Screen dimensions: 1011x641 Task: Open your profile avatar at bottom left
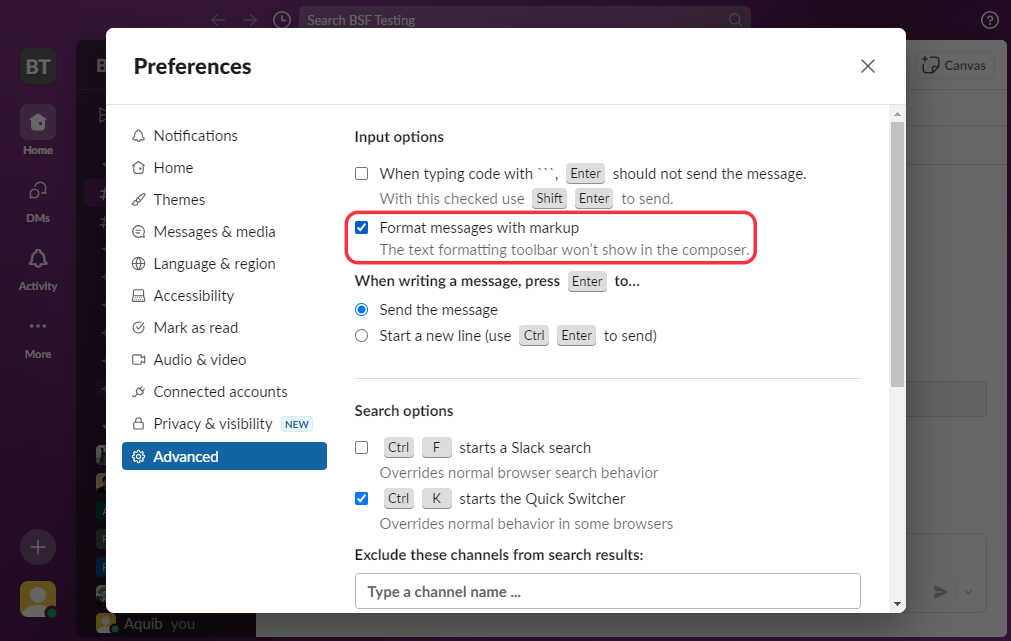point(37,598)
